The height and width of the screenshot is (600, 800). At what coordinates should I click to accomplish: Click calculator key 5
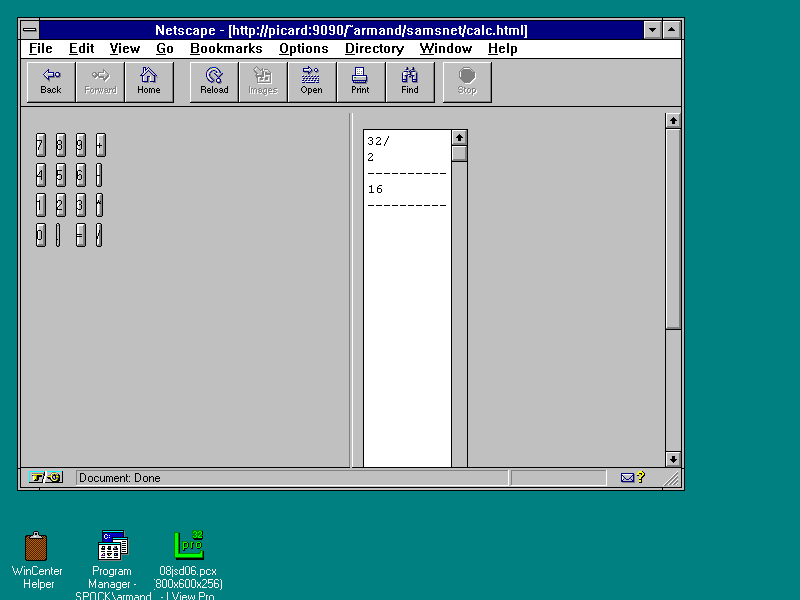[60, 175]
